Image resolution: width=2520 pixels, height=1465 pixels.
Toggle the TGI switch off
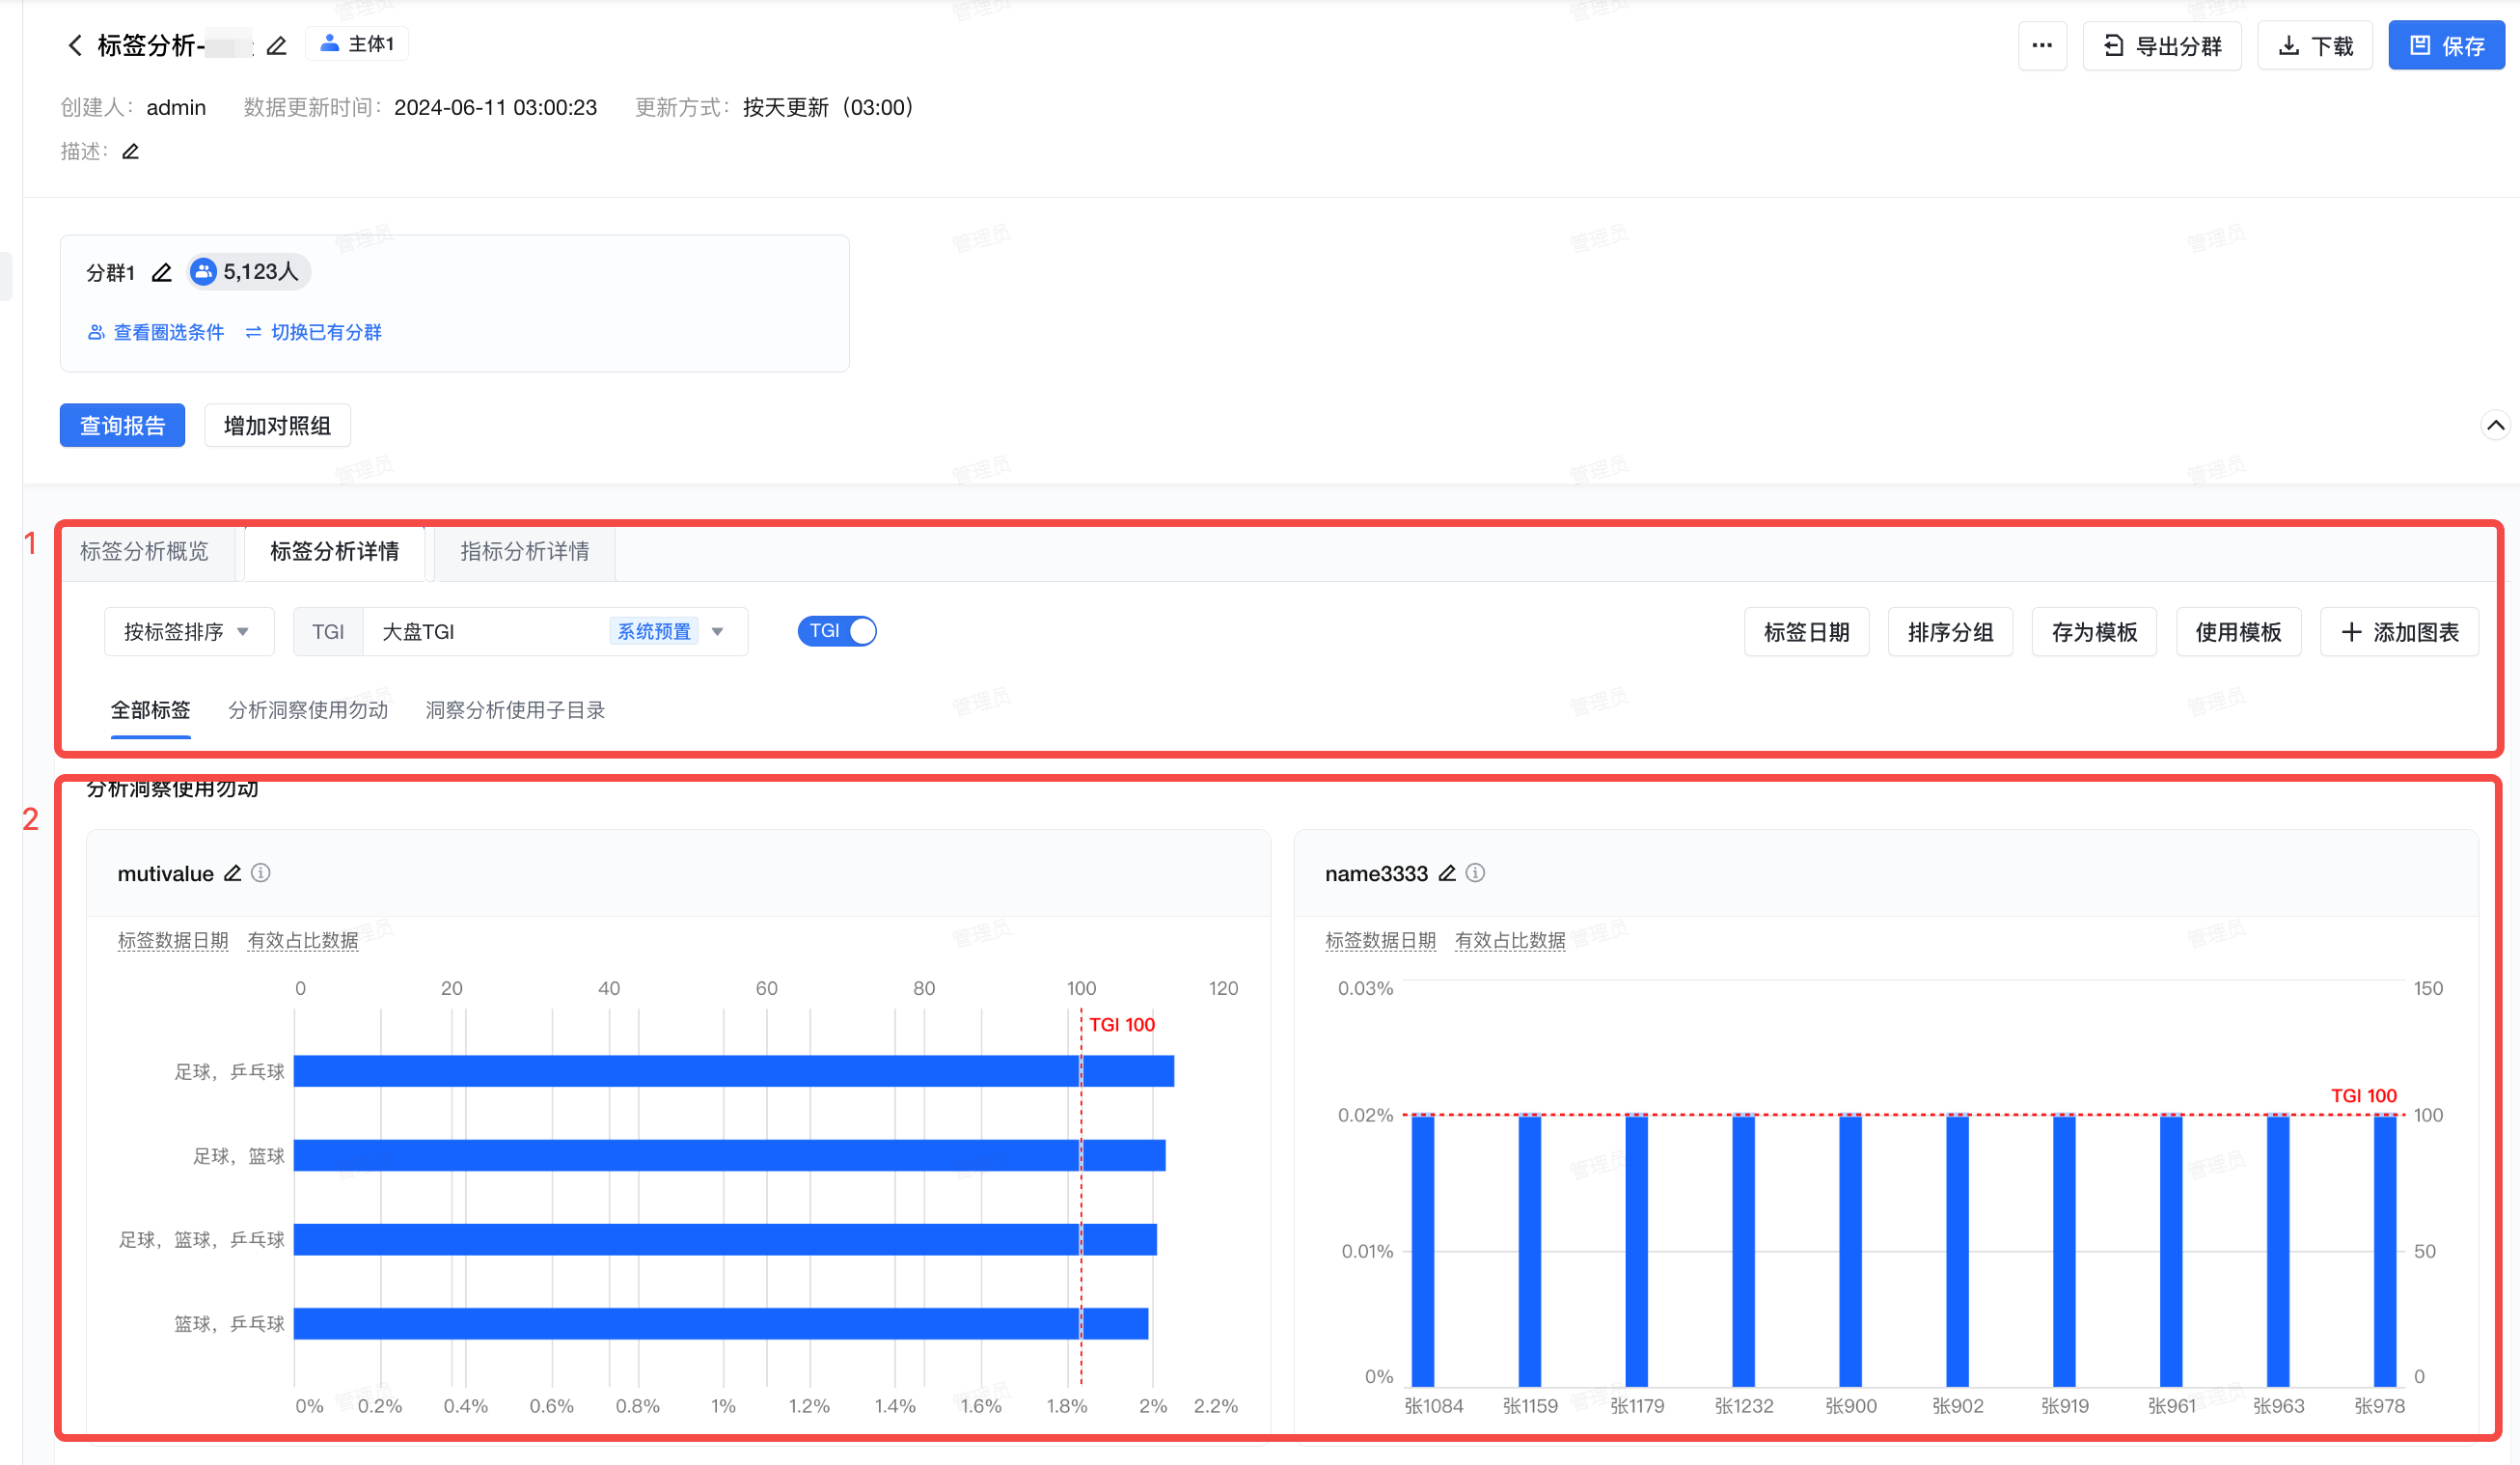tap(837, 631)
